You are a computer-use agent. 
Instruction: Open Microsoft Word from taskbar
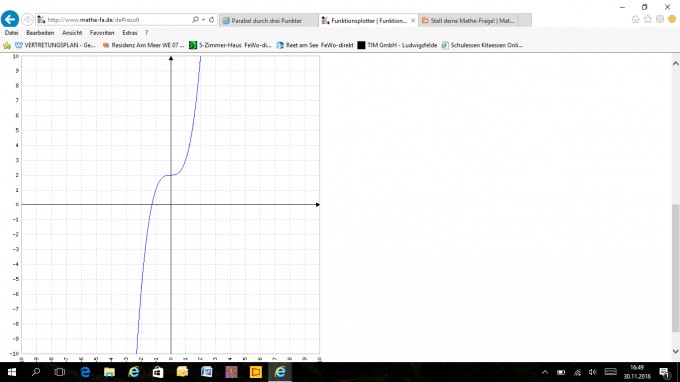click(206, 372)
